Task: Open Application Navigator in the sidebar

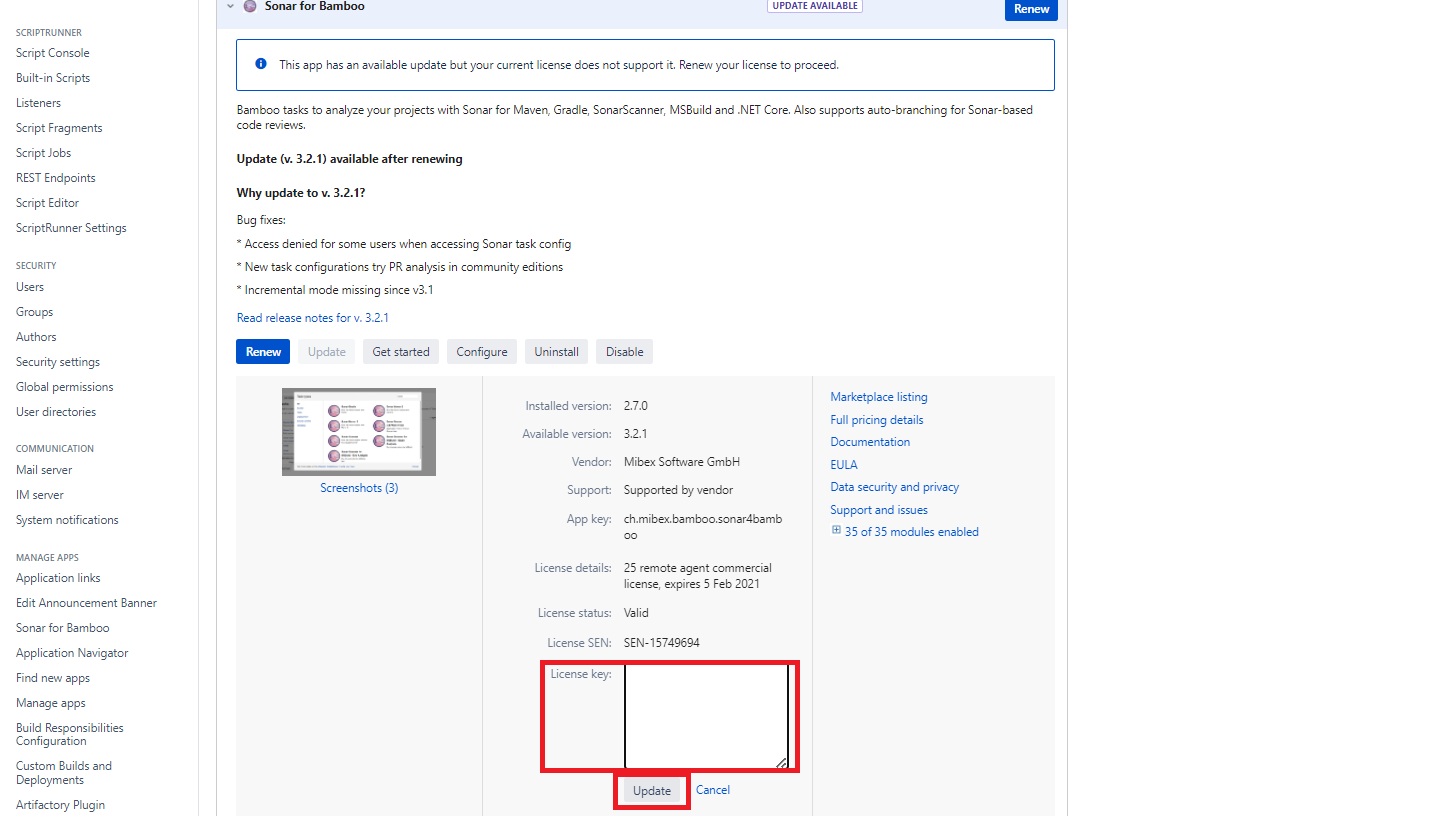Action: coord(72,653)
